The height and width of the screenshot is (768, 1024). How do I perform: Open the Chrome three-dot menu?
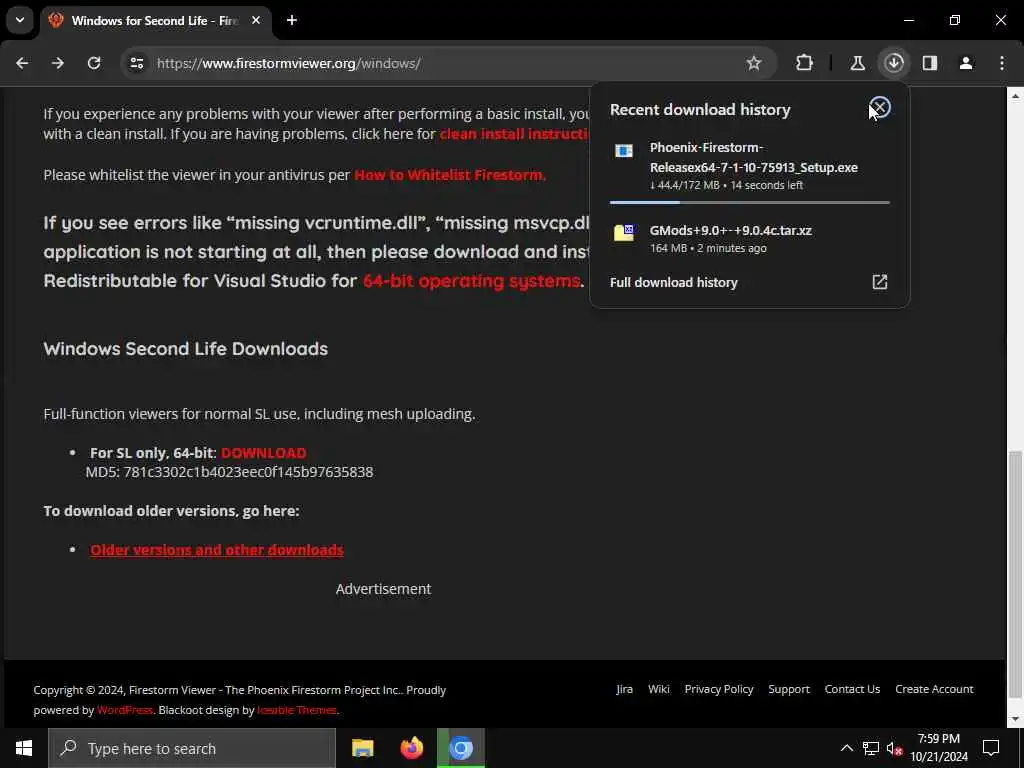coord(1002,63)
